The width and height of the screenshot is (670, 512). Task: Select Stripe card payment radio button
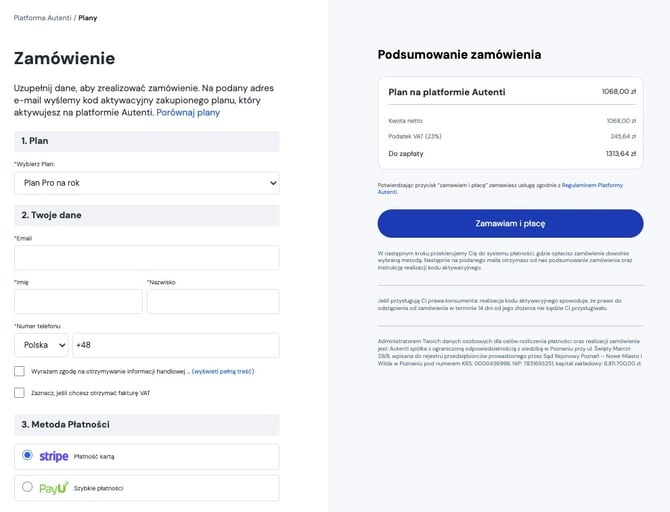click(27, 455)
